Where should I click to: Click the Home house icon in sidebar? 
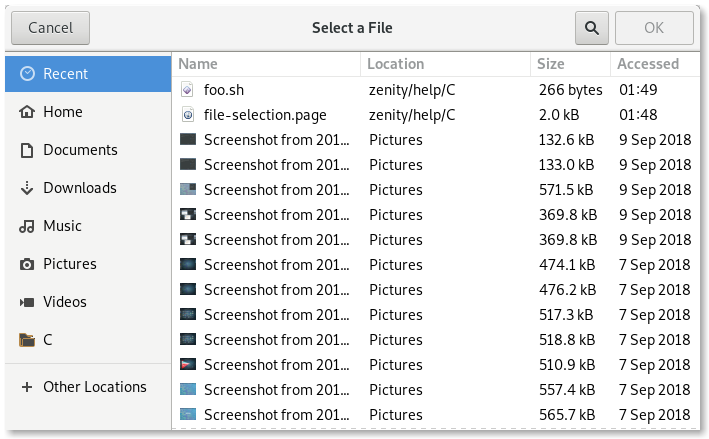click(x=27, y=112)
